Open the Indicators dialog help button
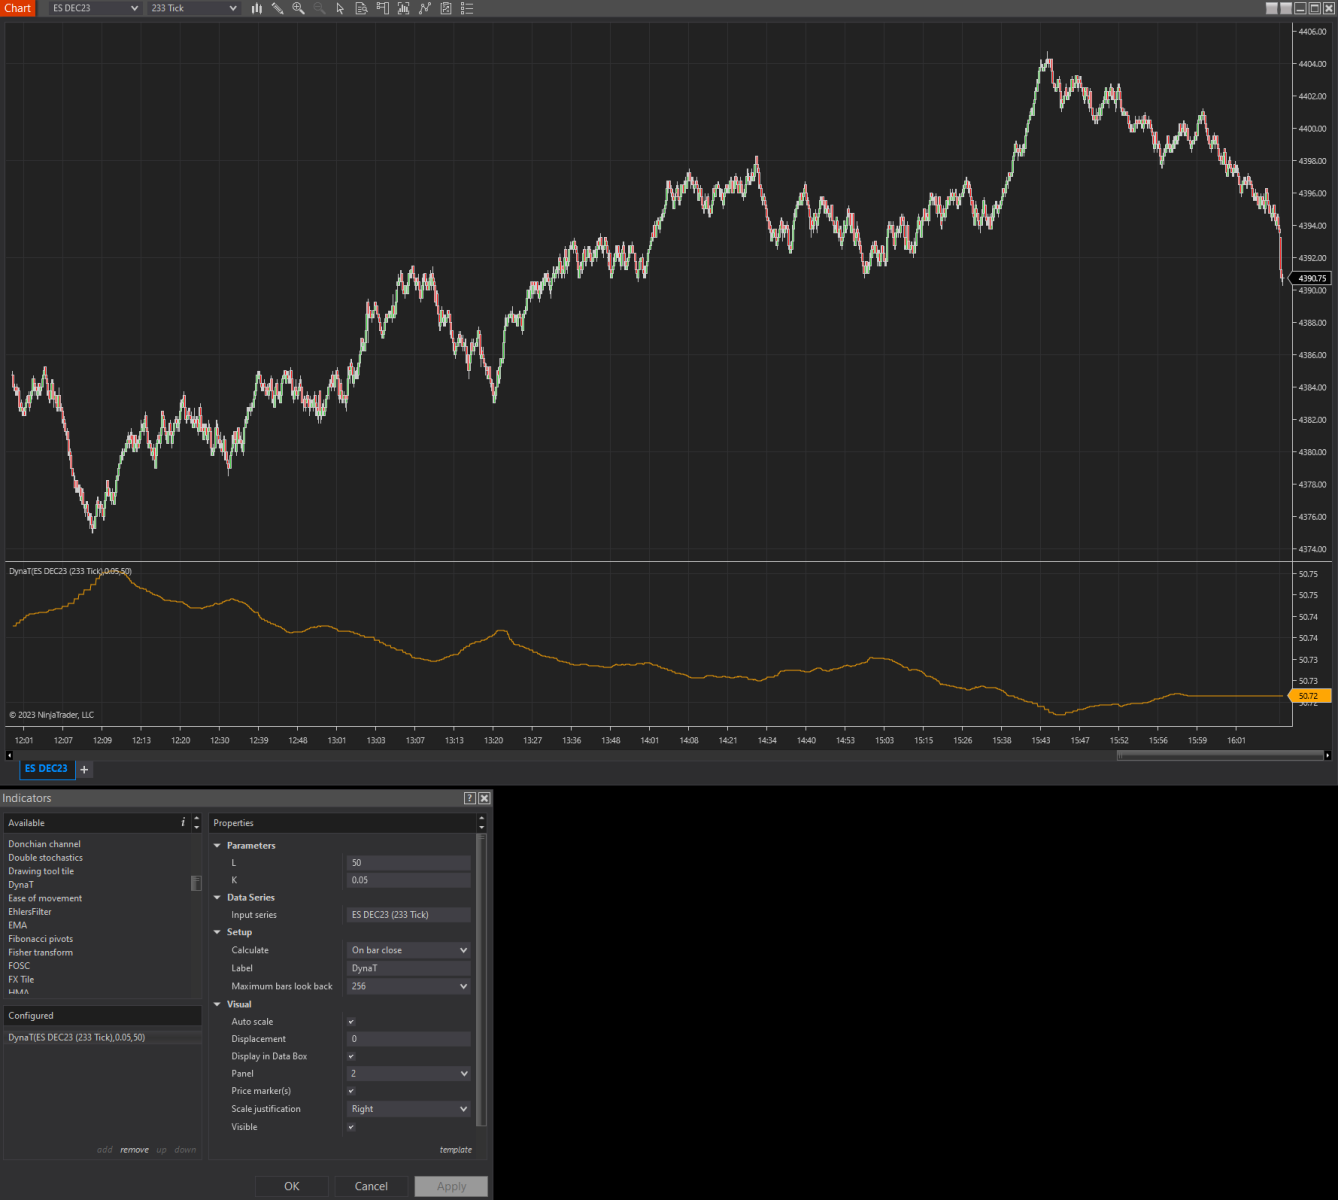 [x=469, y=798]
